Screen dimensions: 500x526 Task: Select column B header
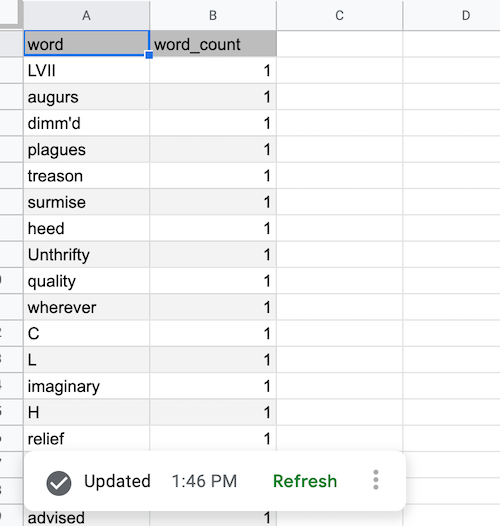coord(213,15)
